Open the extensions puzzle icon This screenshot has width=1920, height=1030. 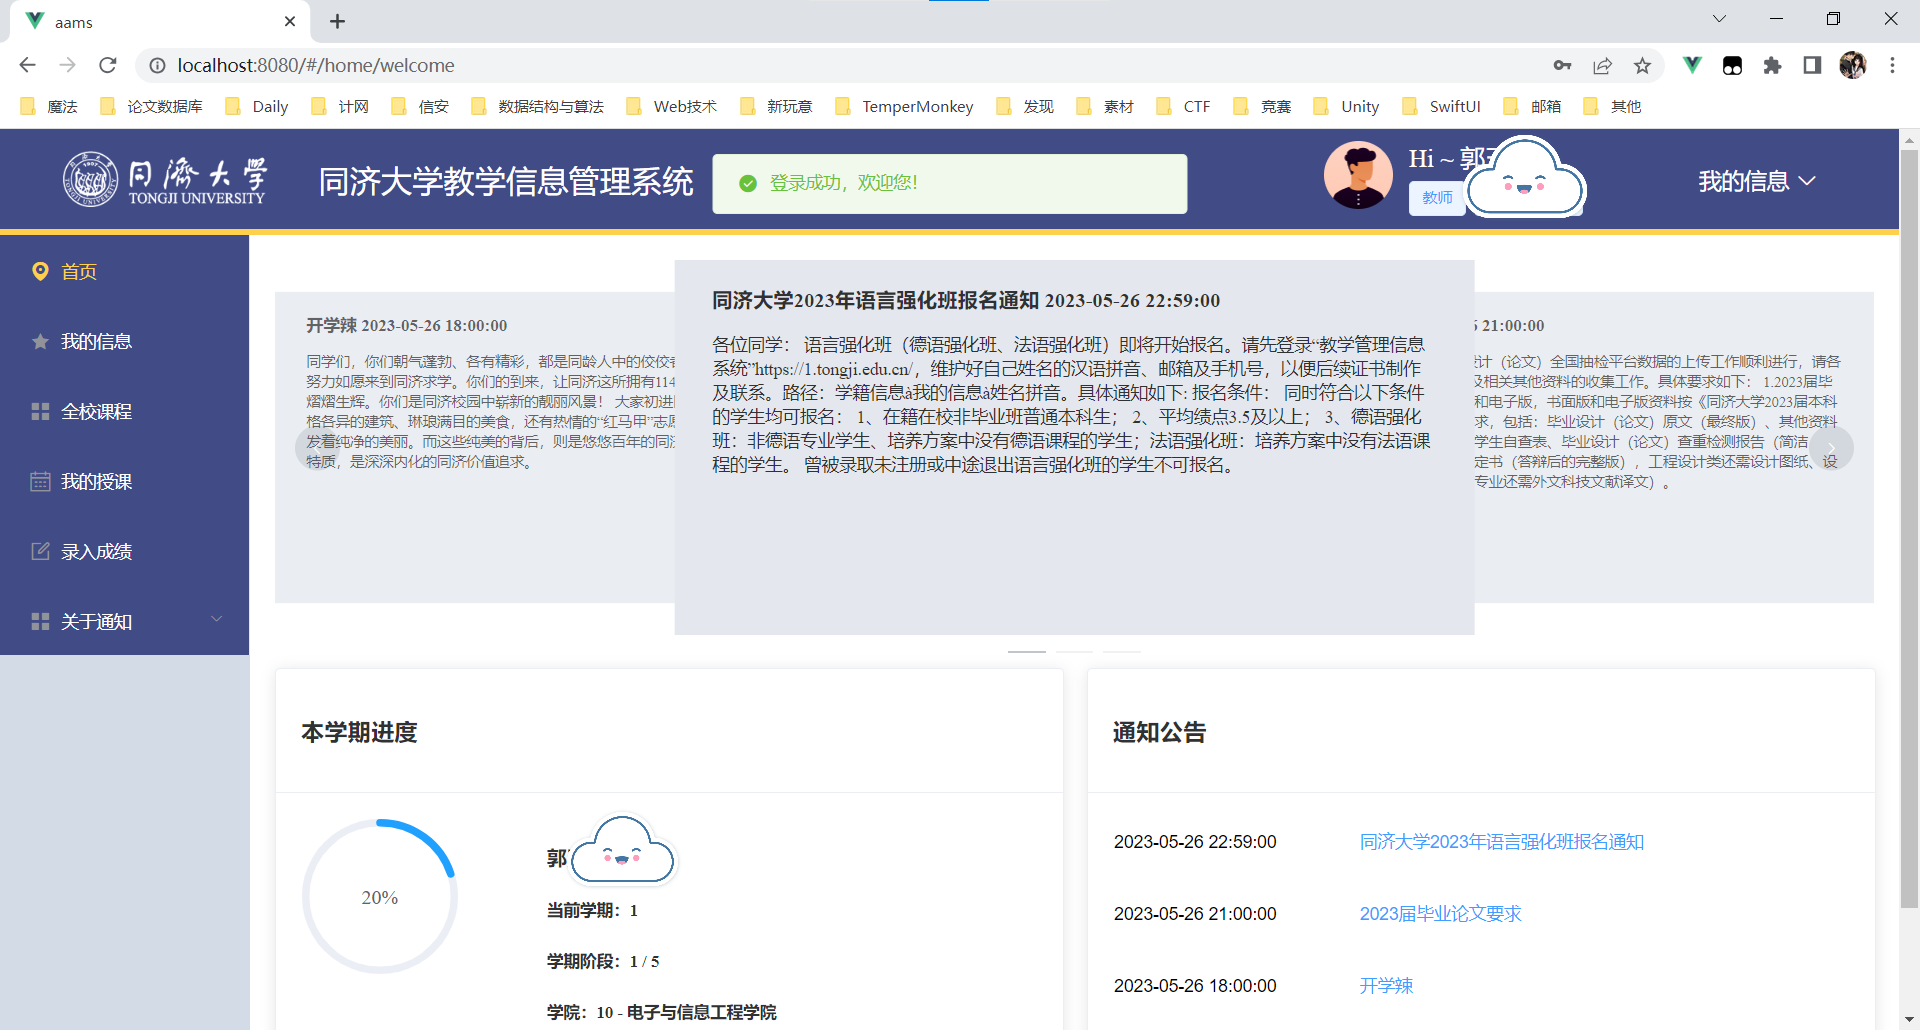(1772, 65)
